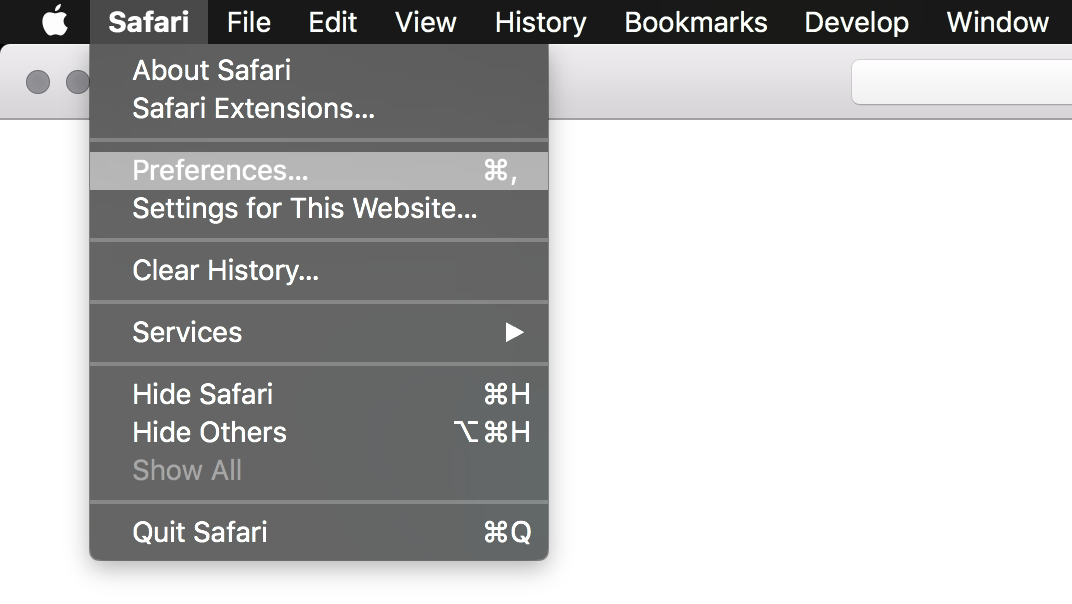This screenshot has width=1072, height=604.
Task: Open the File menu
Action: 249,22
